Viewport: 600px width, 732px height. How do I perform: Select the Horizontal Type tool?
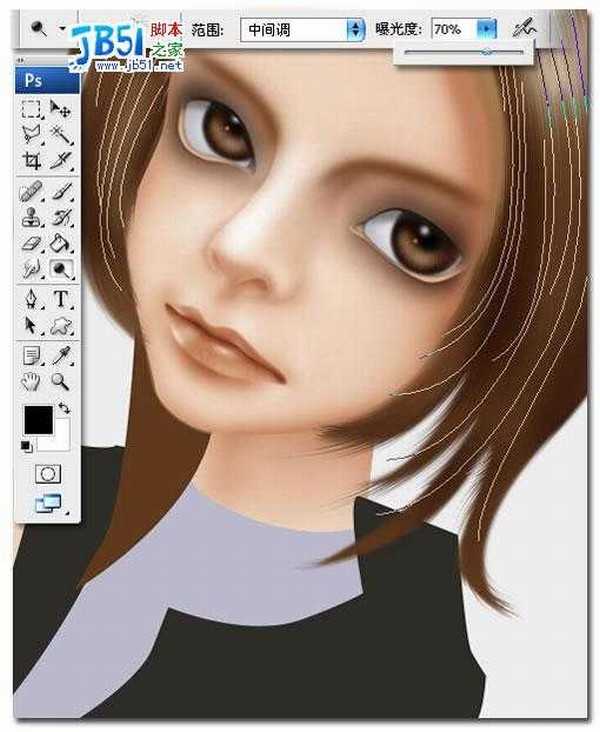click(61, 299)
